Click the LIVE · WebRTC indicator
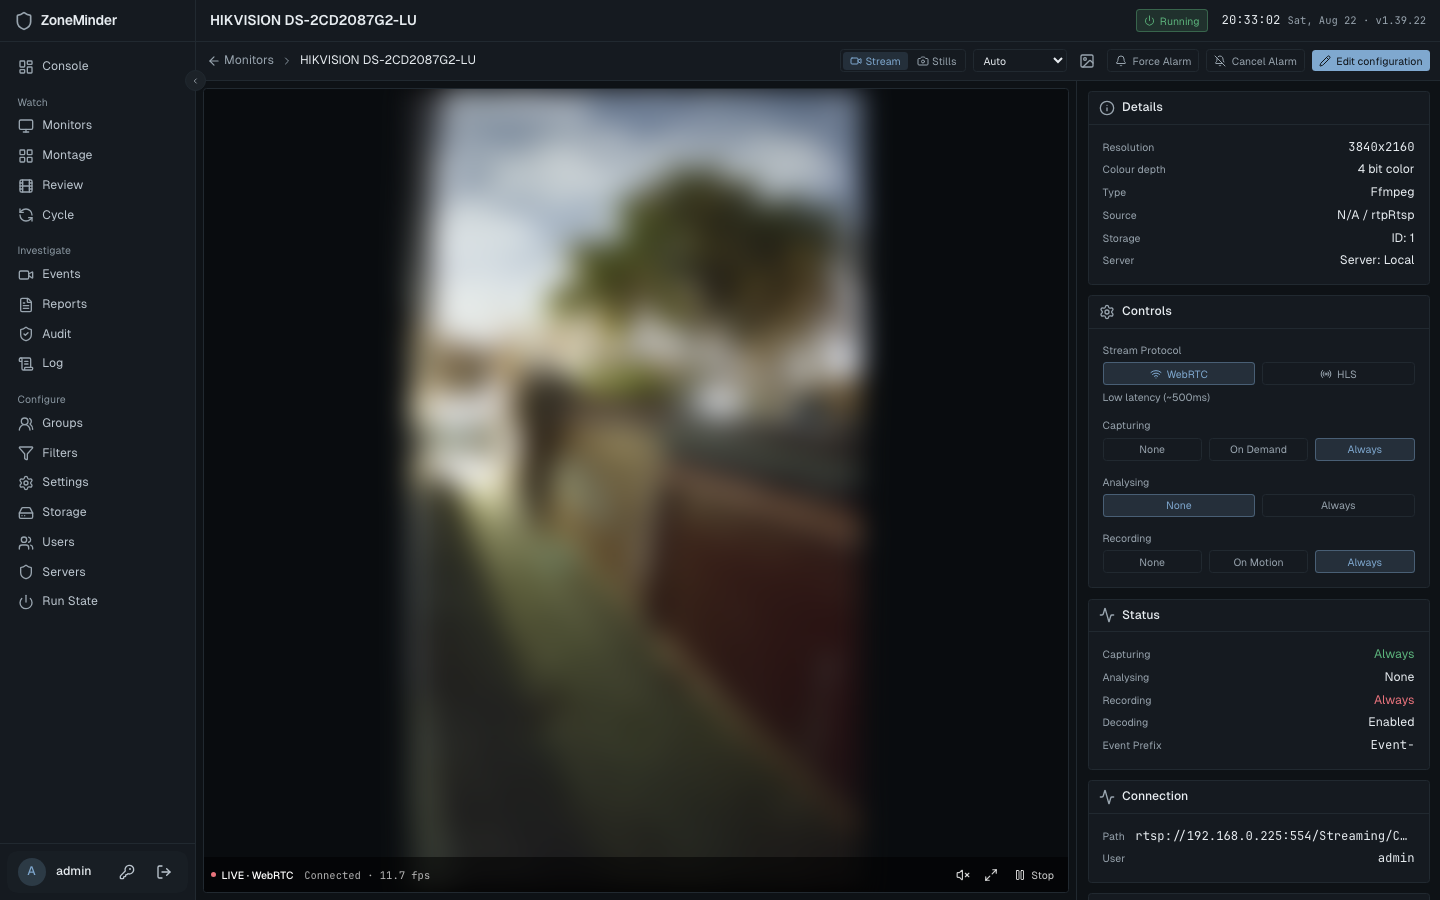The height and width of the screenshot is (900, 1440). [252, 875]
